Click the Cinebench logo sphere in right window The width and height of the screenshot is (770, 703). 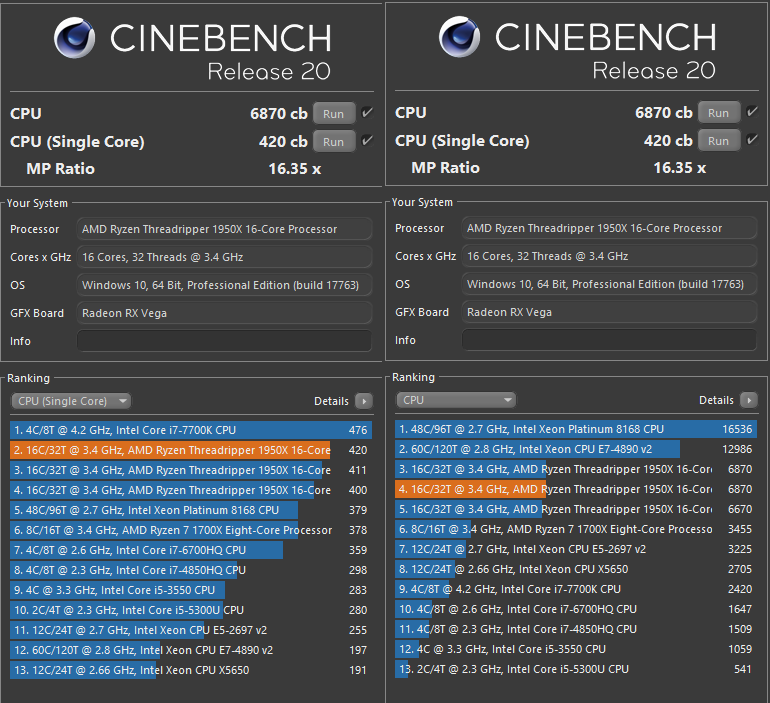point(459,37)
